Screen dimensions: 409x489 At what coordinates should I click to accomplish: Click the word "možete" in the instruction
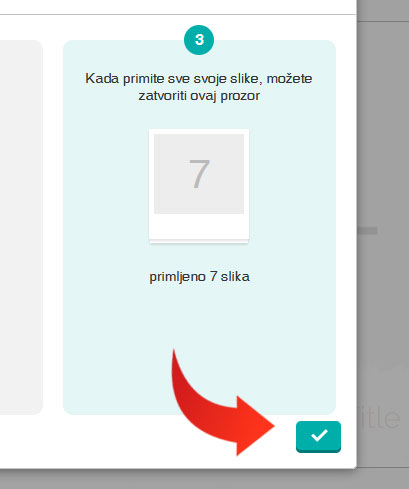(289, 79)
